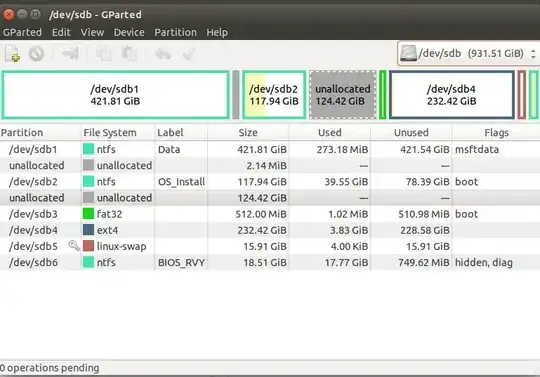Select the thin gray unallocated block after sdb1

(236, 95)
